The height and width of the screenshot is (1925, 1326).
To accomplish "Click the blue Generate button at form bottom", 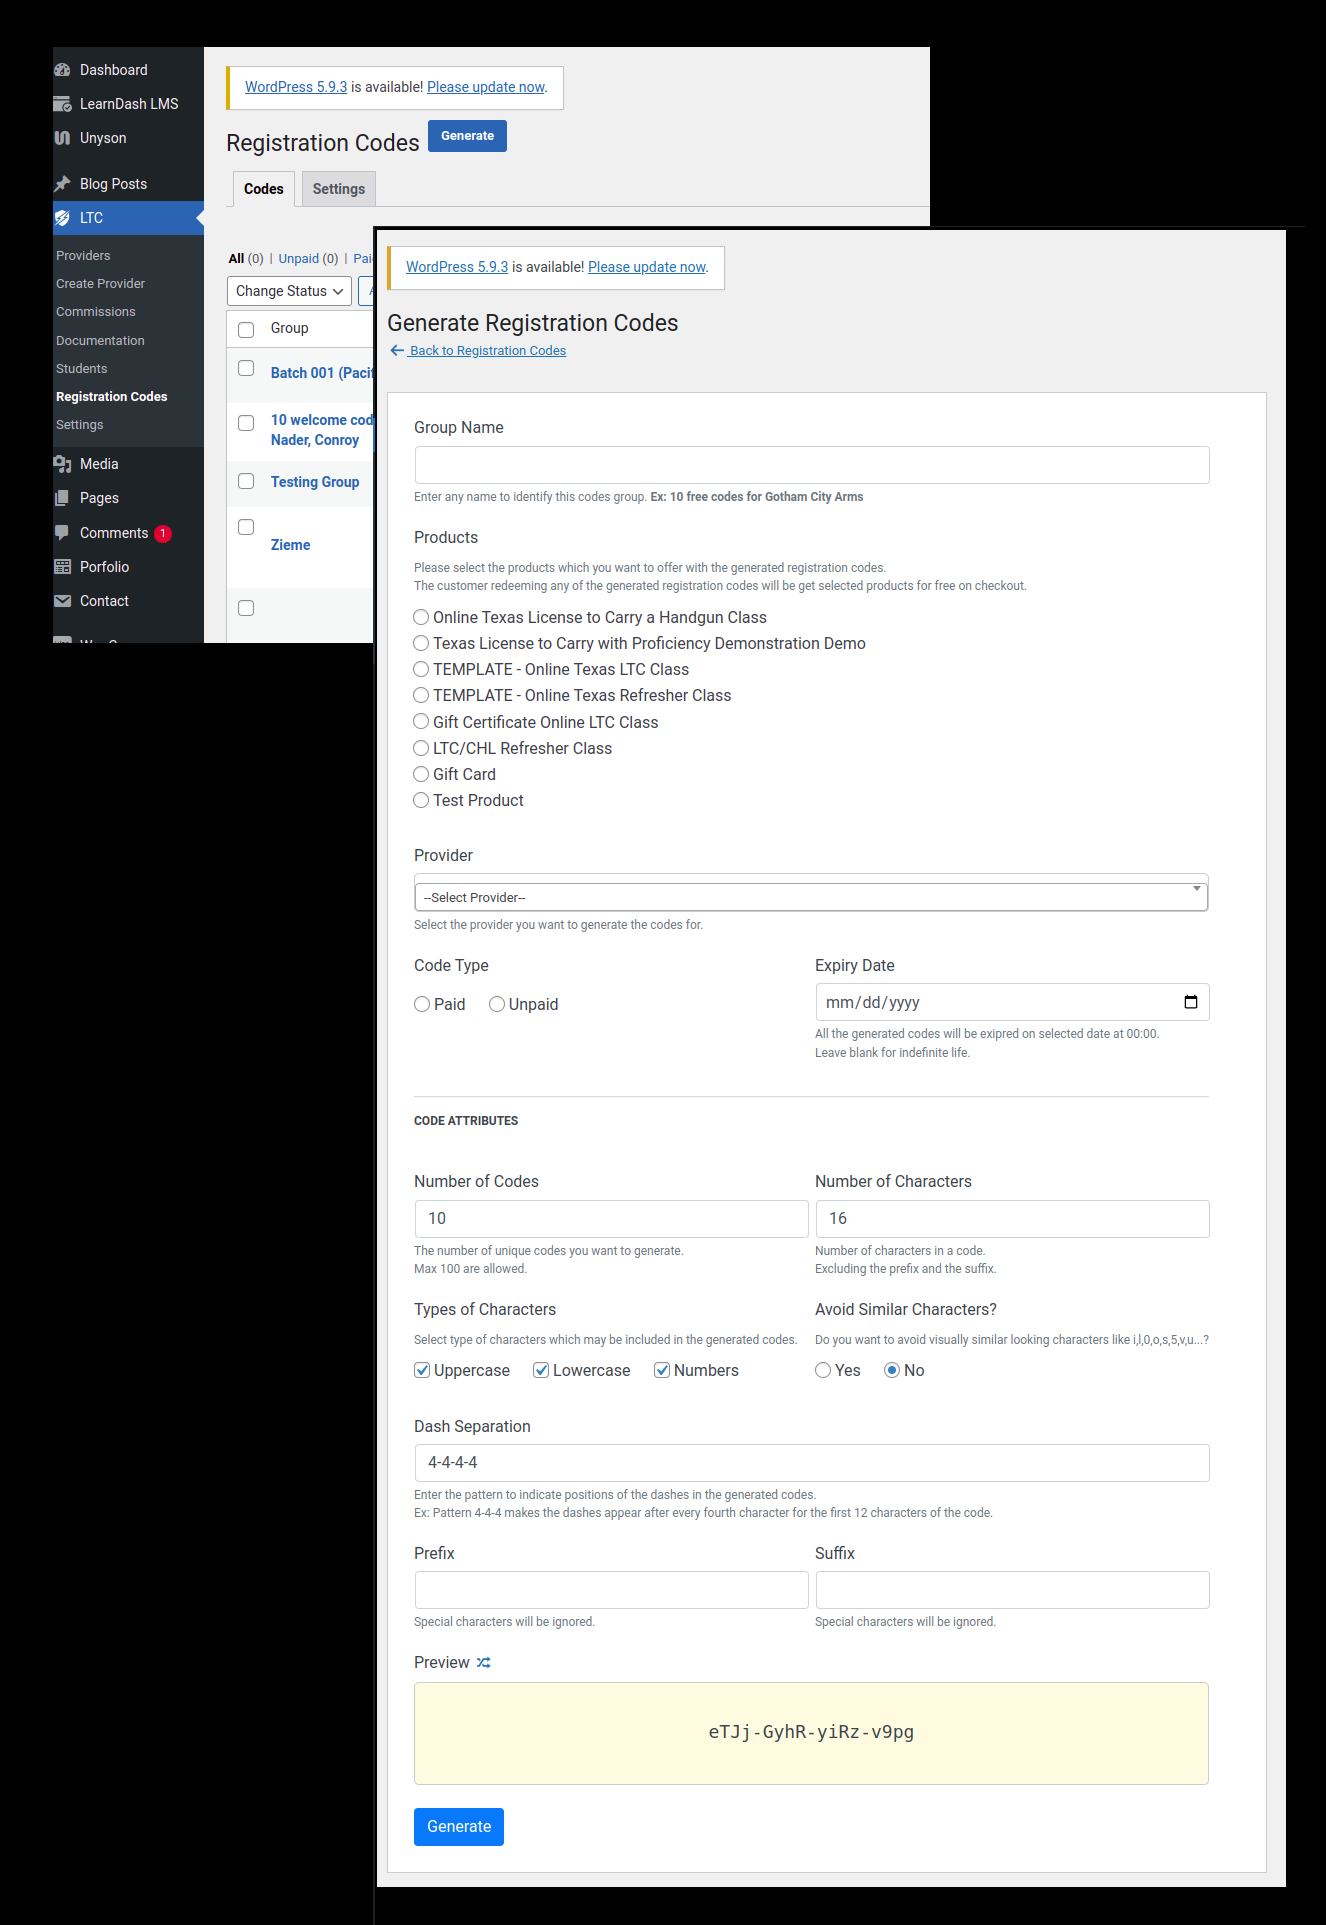I will point(459,1827).
